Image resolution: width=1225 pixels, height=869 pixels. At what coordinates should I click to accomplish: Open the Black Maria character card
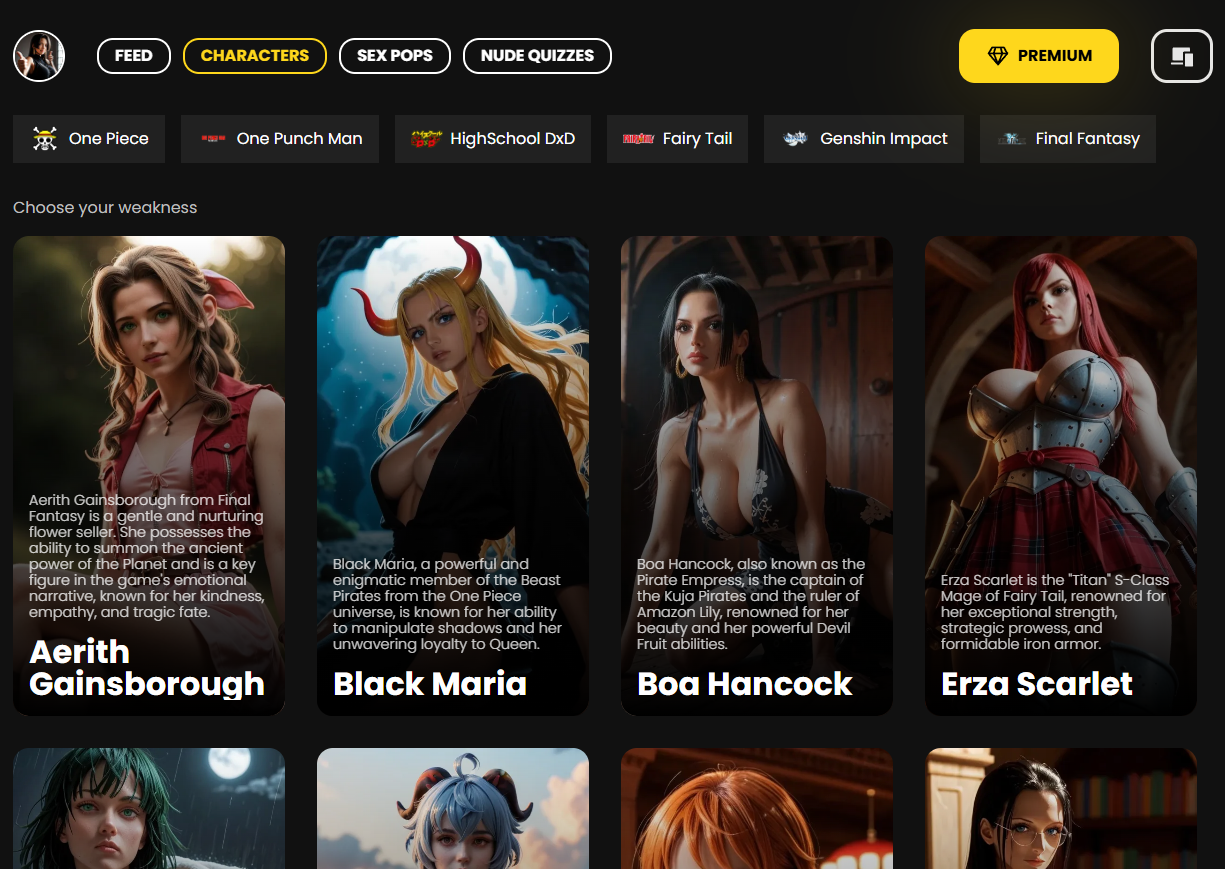coord(453,476)
